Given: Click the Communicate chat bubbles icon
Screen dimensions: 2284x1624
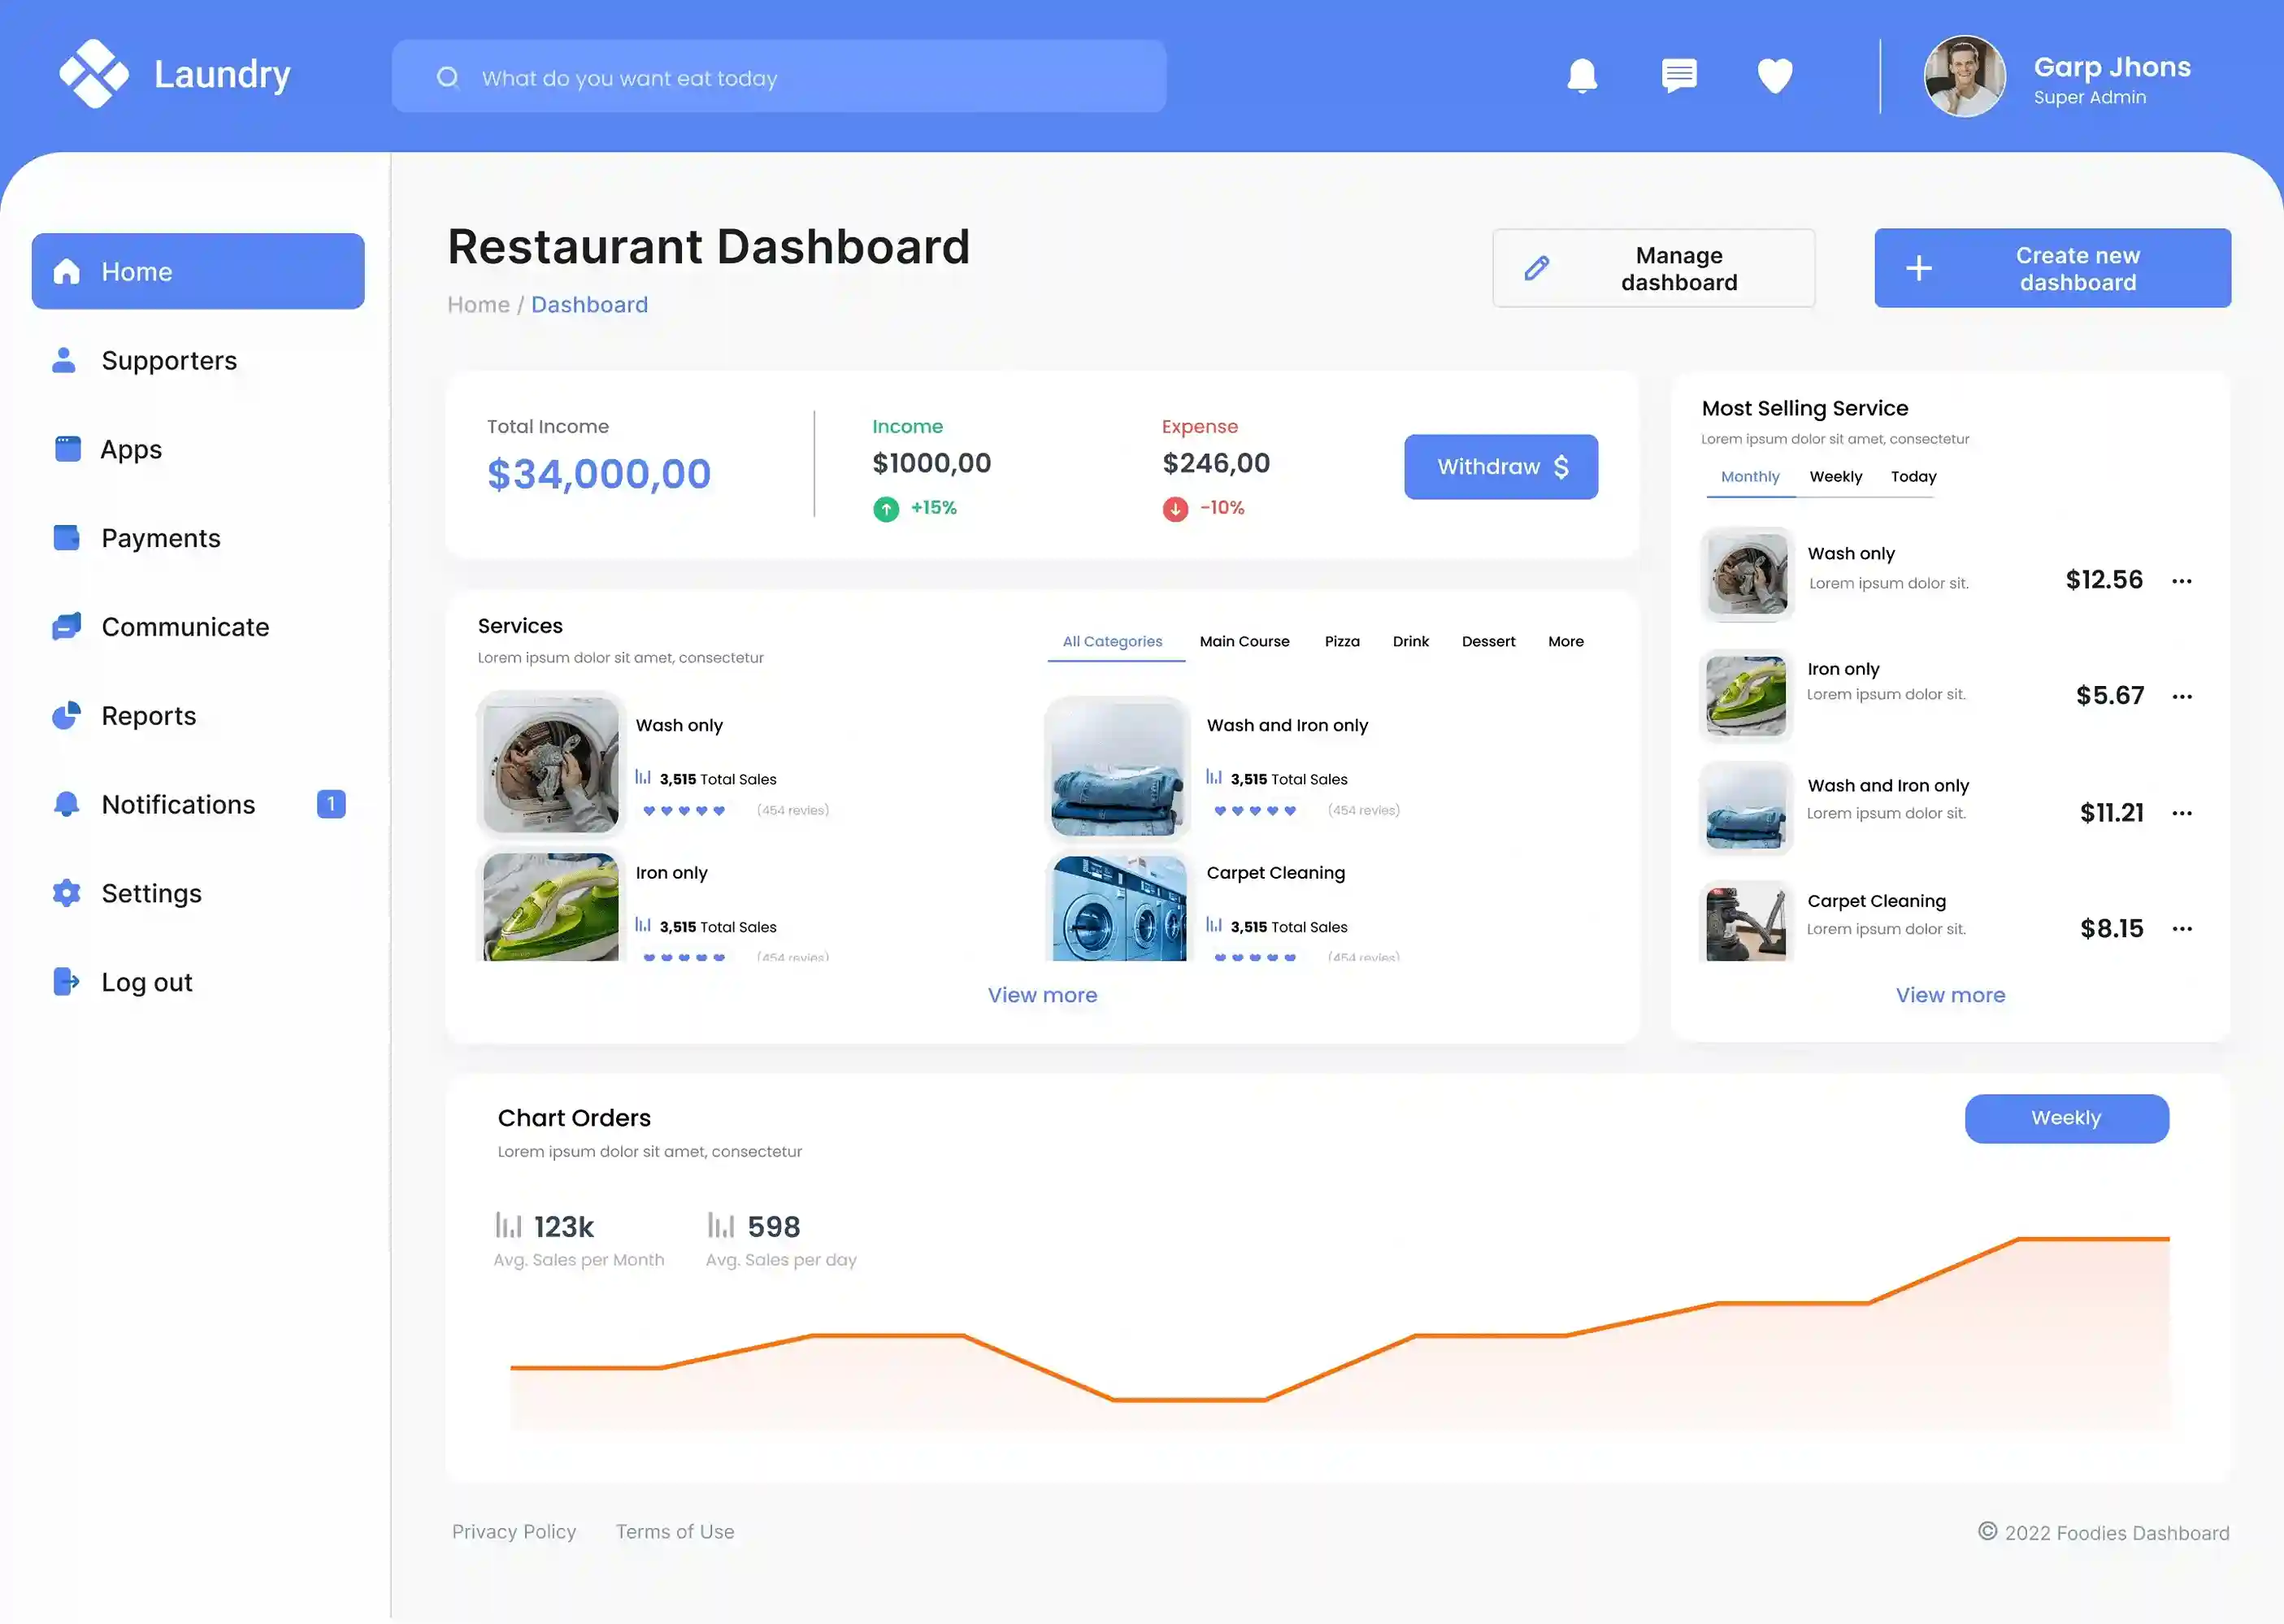Looking at the screenshot, I should tap(66, 627).
